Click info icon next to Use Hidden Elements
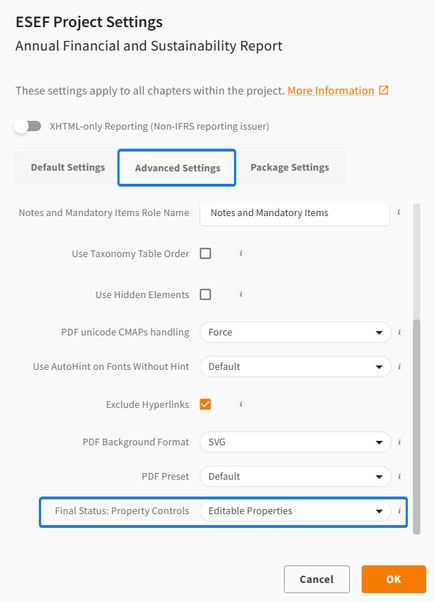435x602 pixels. [x=241, y=294]
